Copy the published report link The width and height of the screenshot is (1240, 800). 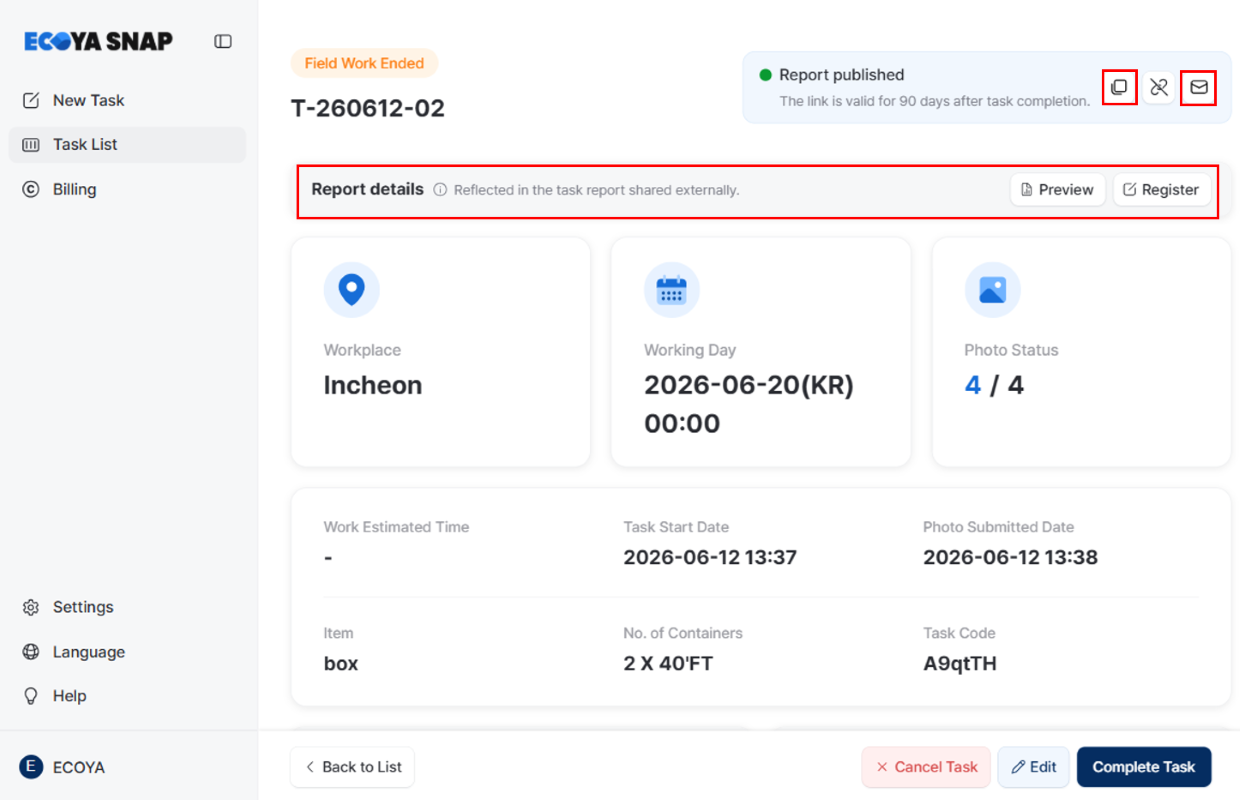click(x=1119, y=87)
